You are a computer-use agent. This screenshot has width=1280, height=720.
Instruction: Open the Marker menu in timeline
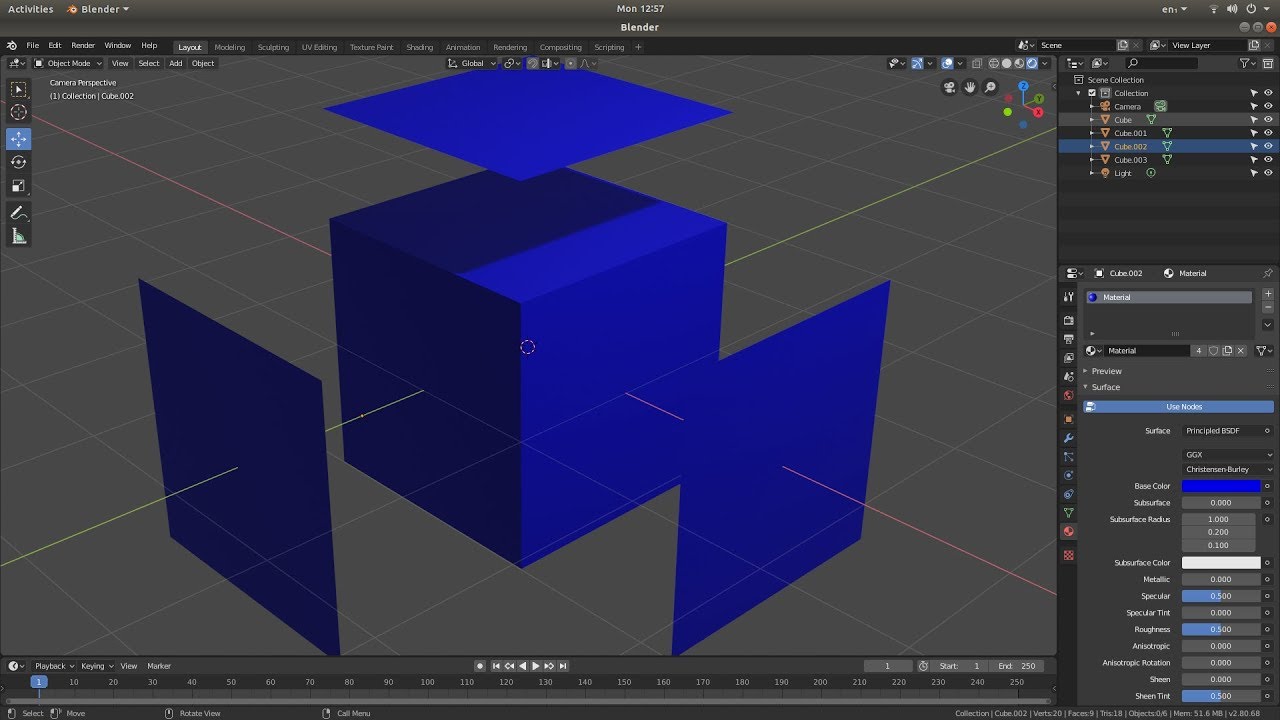159,666
